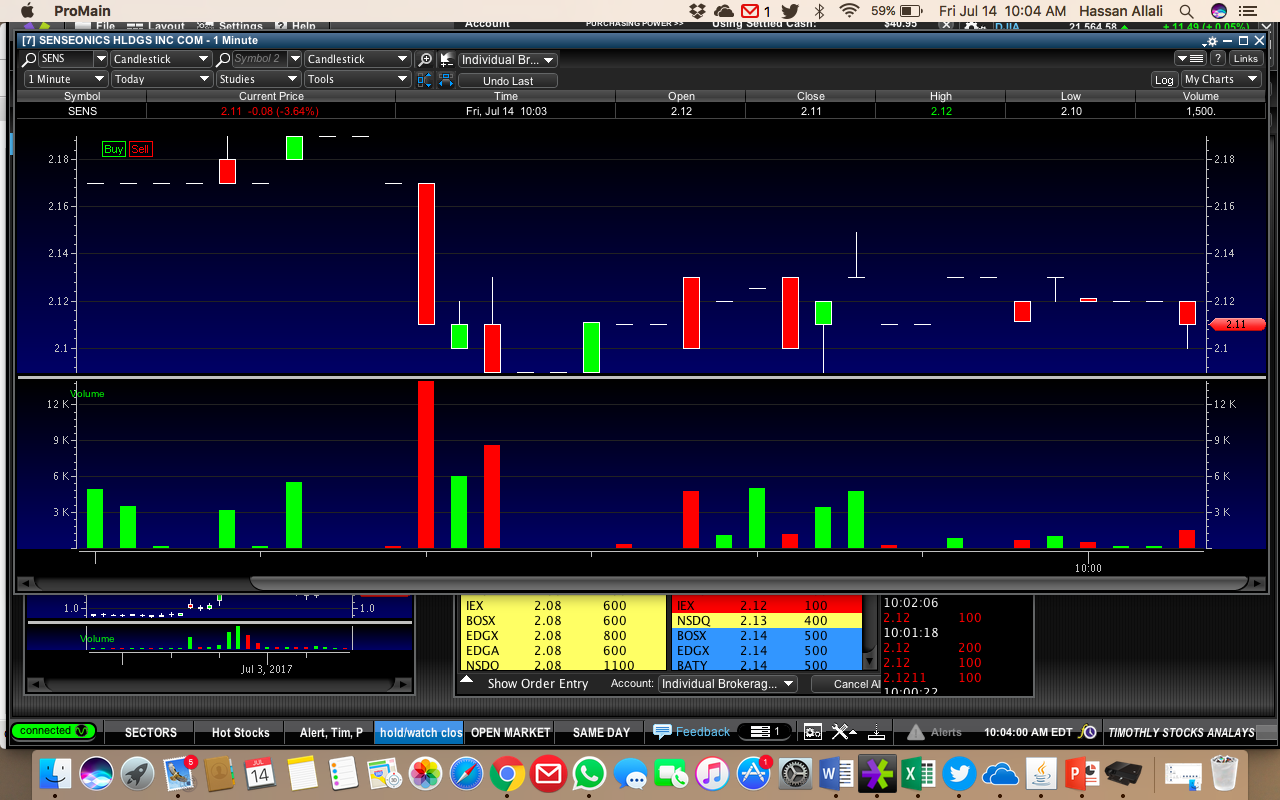Open the chart layout menu dropdown near Links
Viewport: 1280px width, 800px height.
1189,59
